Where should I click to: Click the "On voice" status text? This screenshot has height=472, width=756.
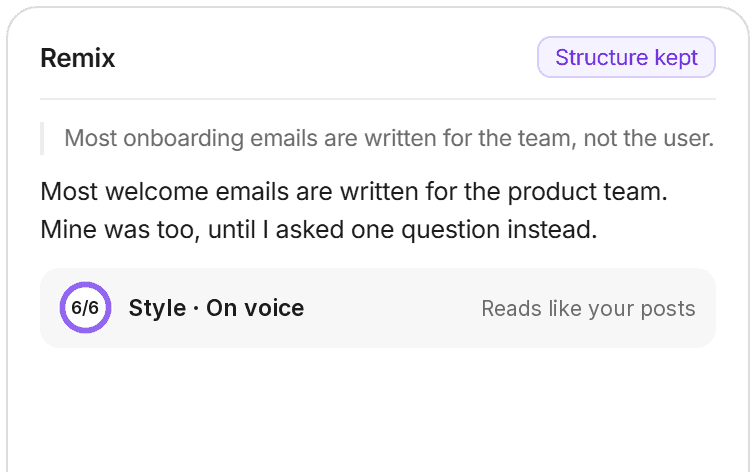point(255,308)
